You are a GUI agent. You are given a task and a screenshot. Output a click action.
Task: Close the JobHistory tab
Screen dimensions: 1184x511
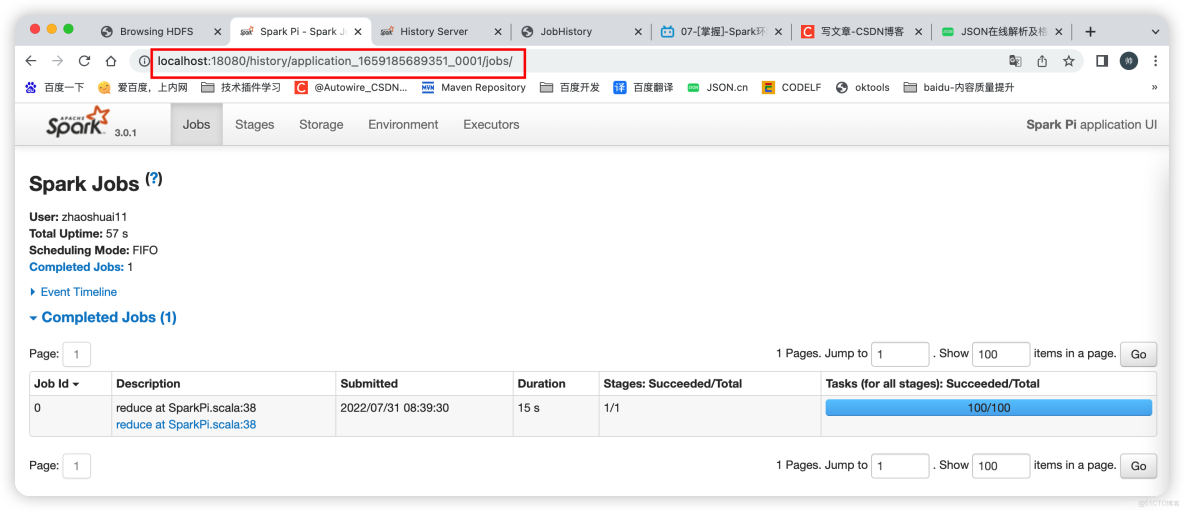(639, 32)
